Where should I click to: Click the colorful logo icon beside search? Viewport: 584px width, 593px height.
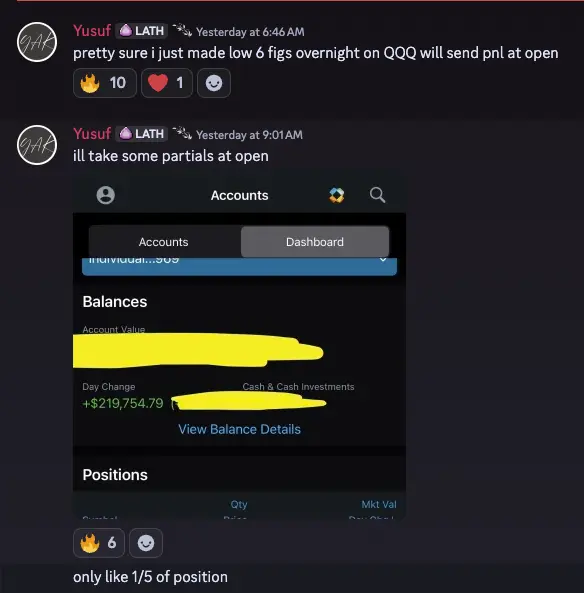(337, 195)
